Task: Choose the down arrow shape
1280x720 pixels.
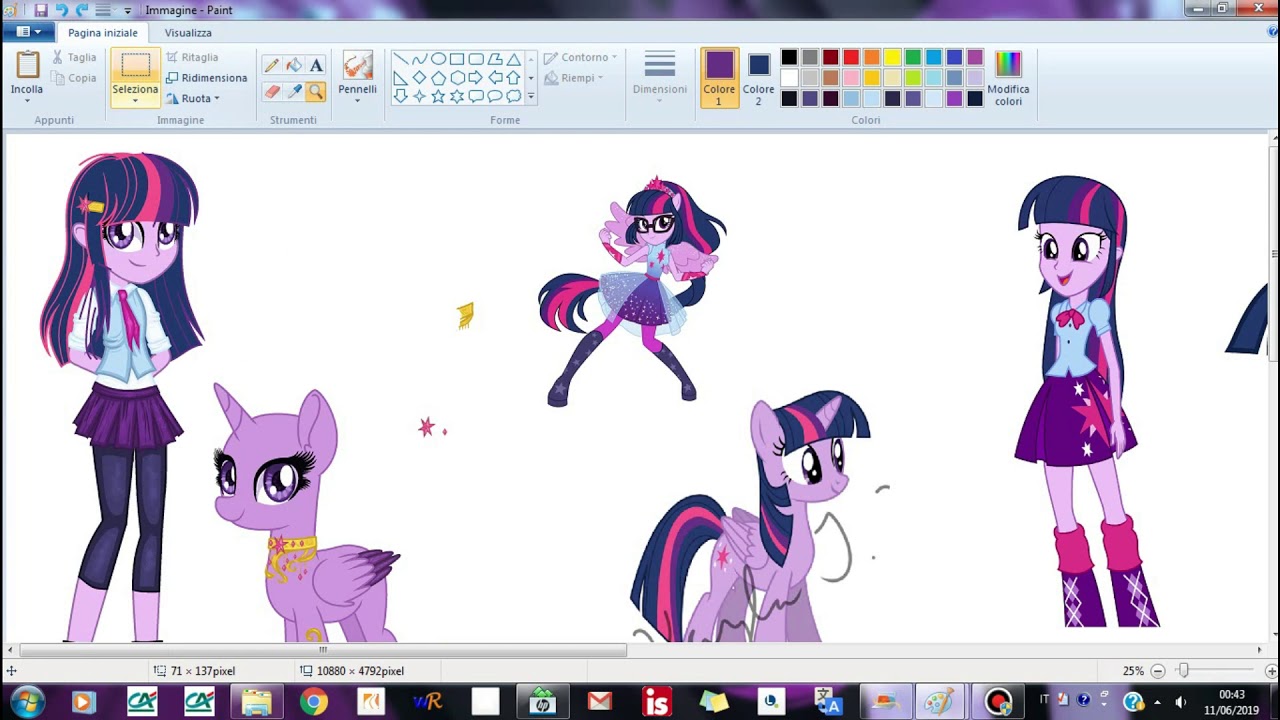Action: 400,96
